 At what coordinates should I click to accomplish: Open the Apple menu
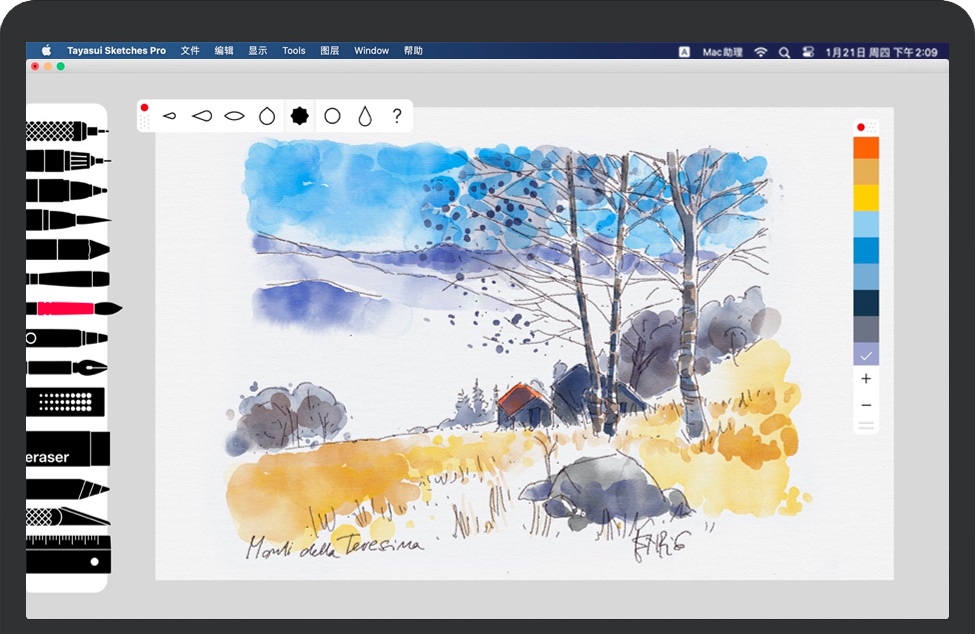coord(47,50)
